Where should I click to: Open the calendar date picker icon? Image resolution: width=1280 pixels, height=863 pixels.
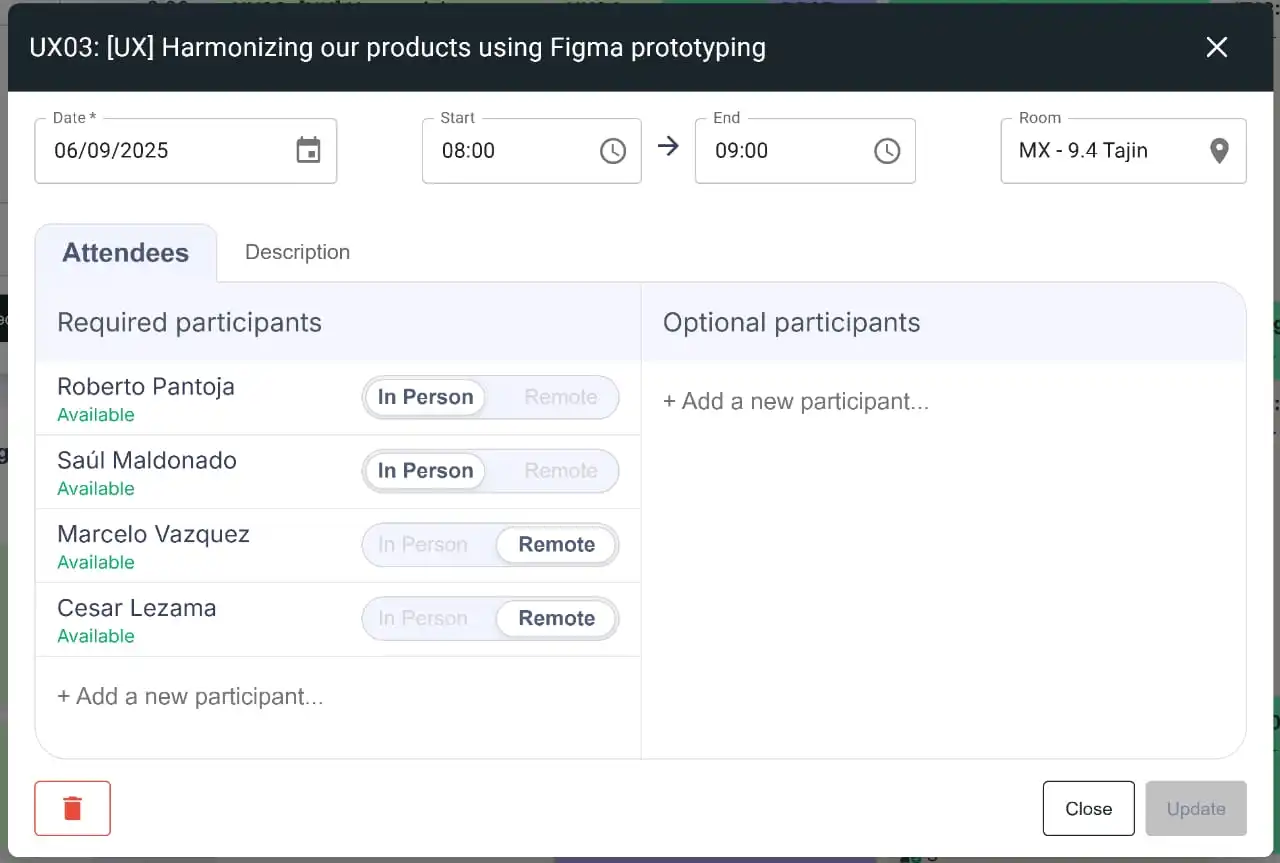(308, 151)
